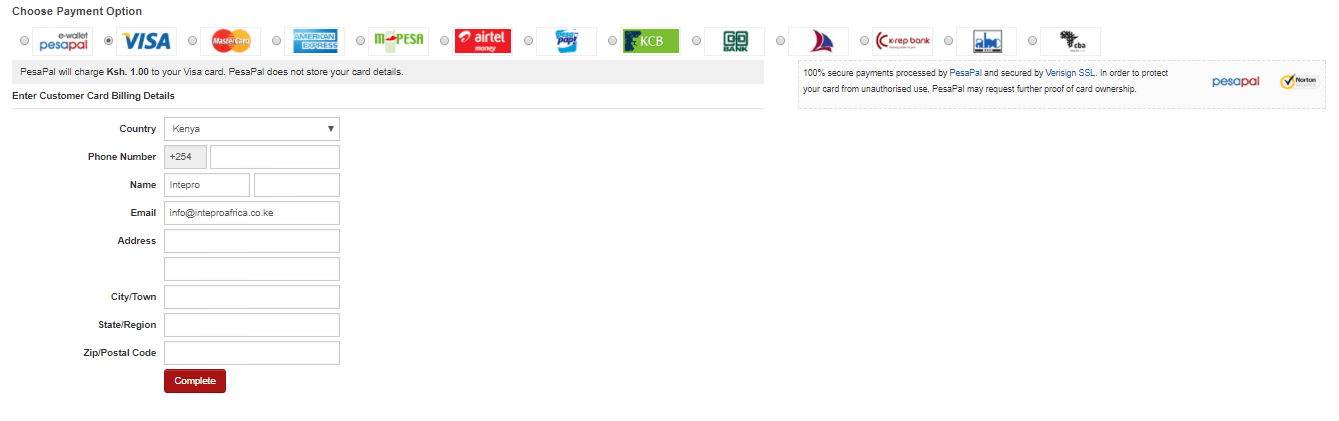Click the first name field containing Intepro
Screen dimensions: 1339x421
pos(207,185)
